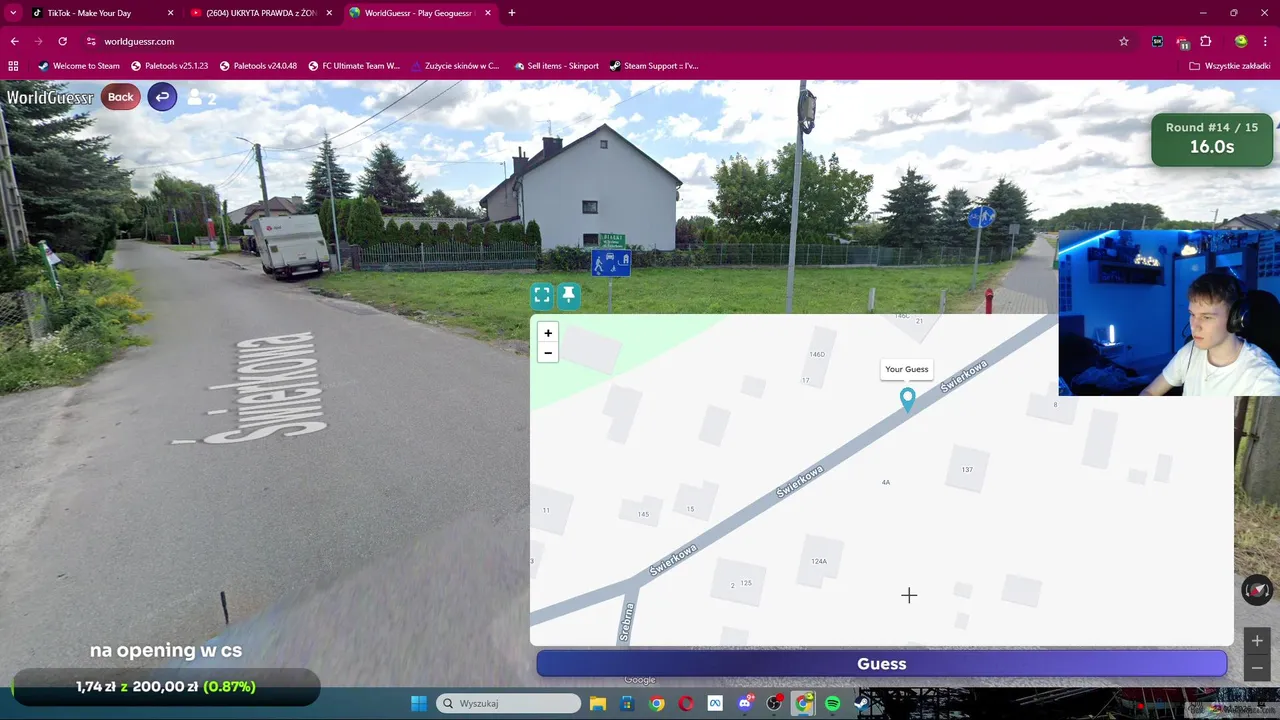Zoom out the guess map

coord(548,353)
